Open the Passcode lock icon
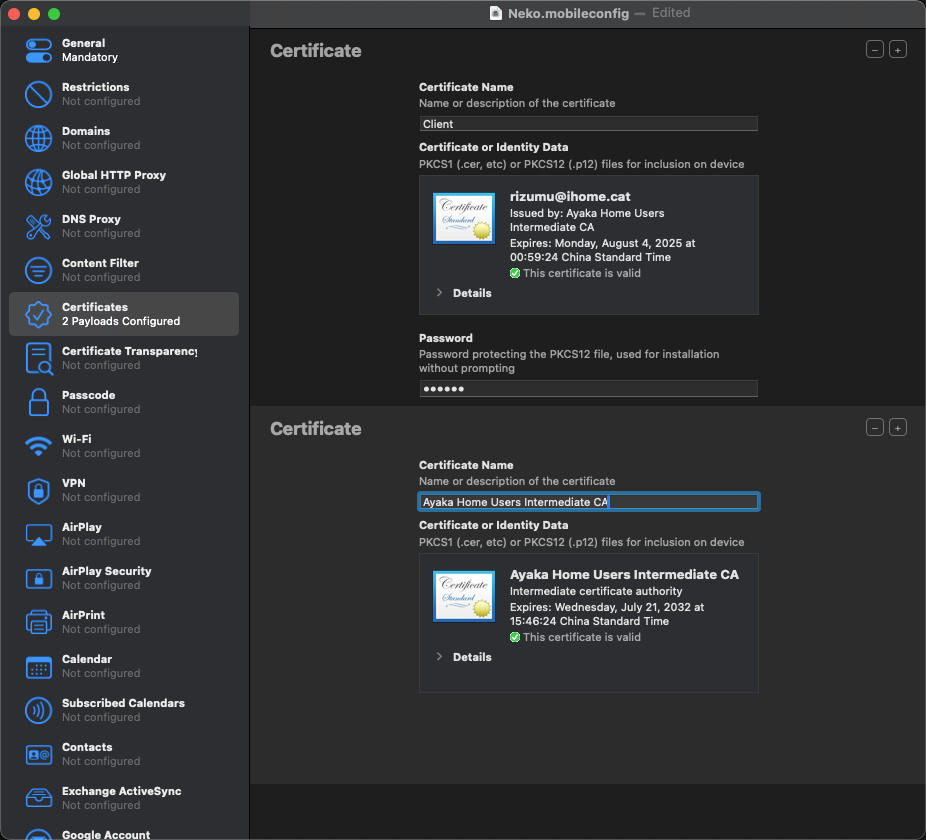The width and height of the screenshot is (926, 840). (38, 403)
